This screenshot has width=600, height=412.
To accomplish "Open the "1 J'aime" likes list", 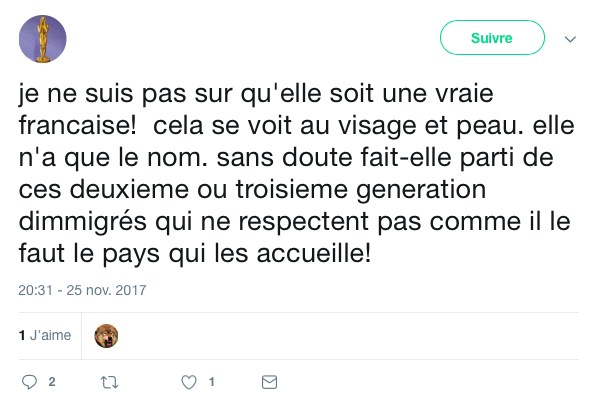I will (x=45, y=336).
